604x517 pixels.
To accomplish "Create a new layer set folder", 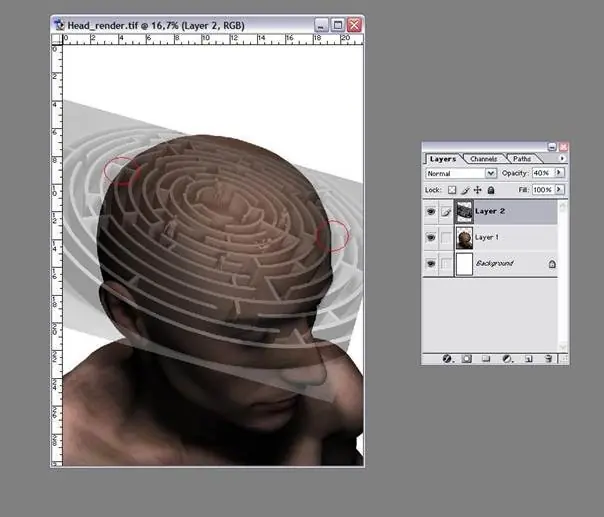I will (487, 357).
